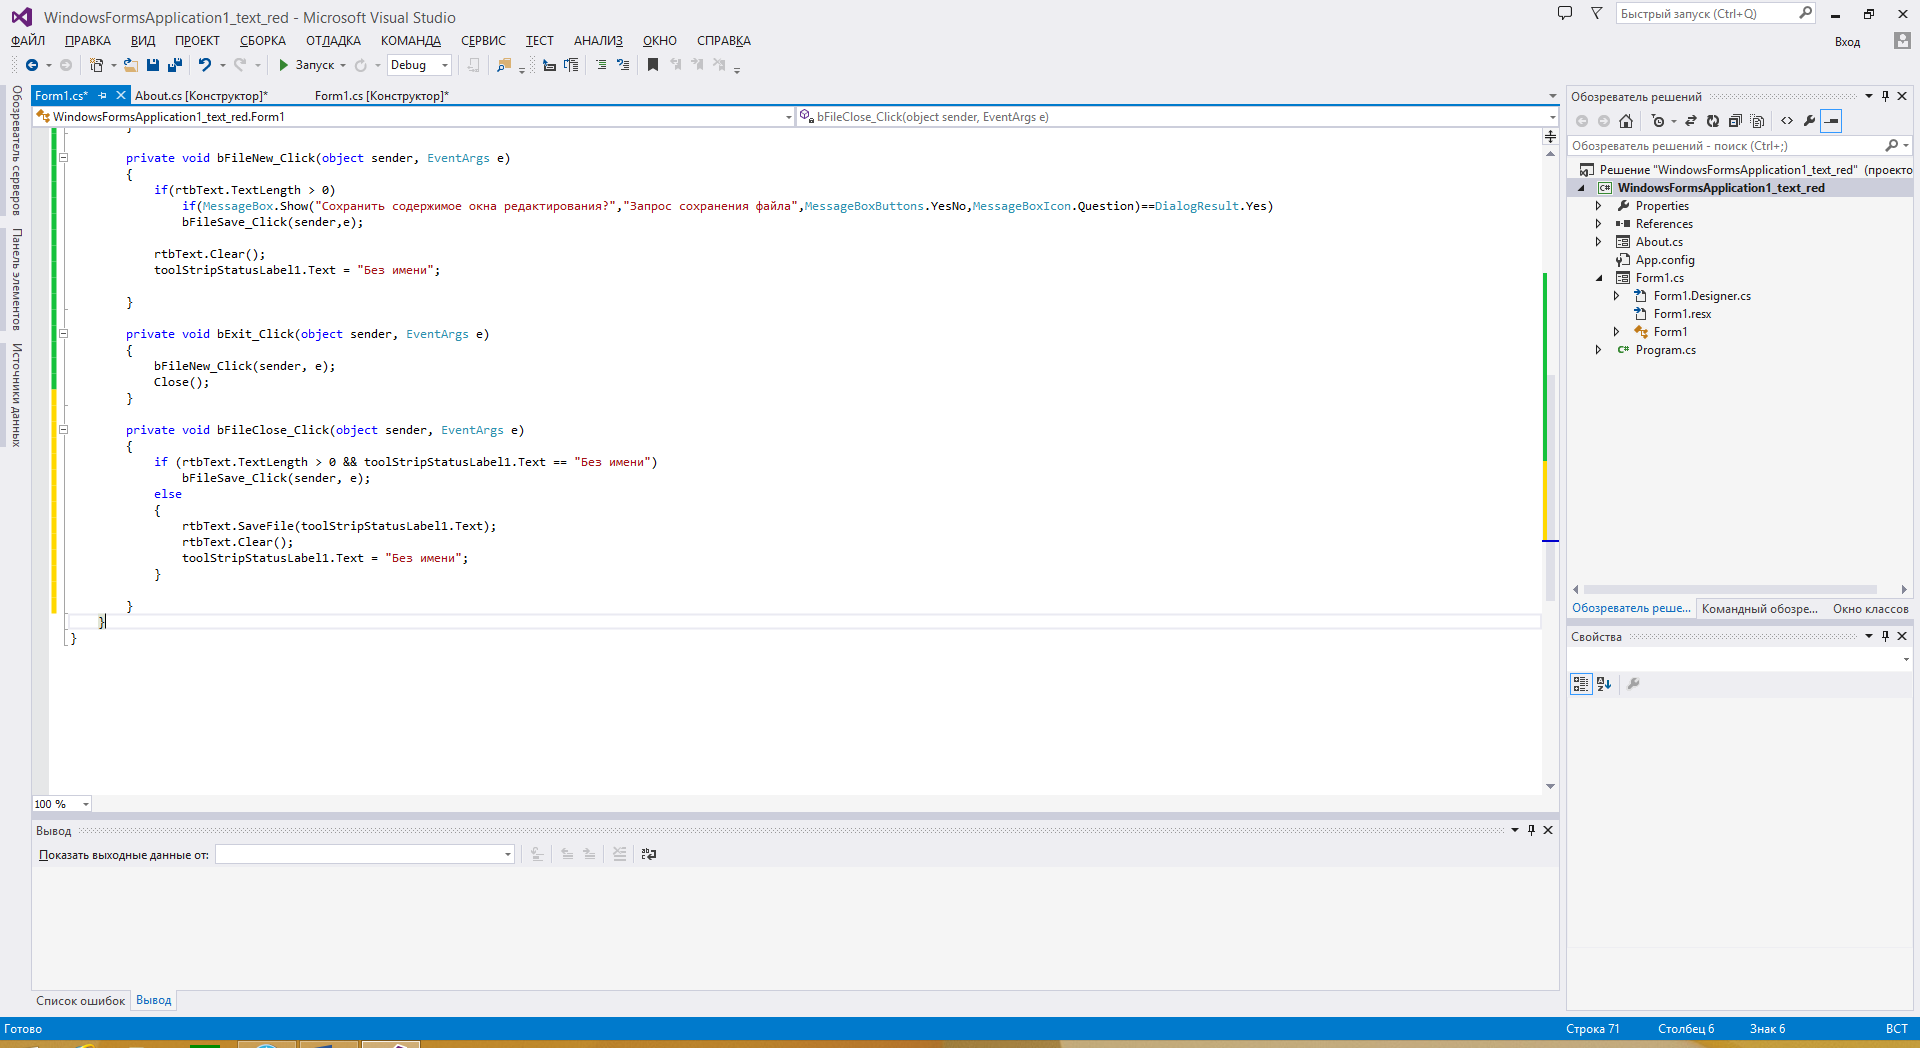Viewport: 1920px width, 1048px height.
Task: Collapse the bFileClose_Click method outline
Action: (x=63, y=430)
